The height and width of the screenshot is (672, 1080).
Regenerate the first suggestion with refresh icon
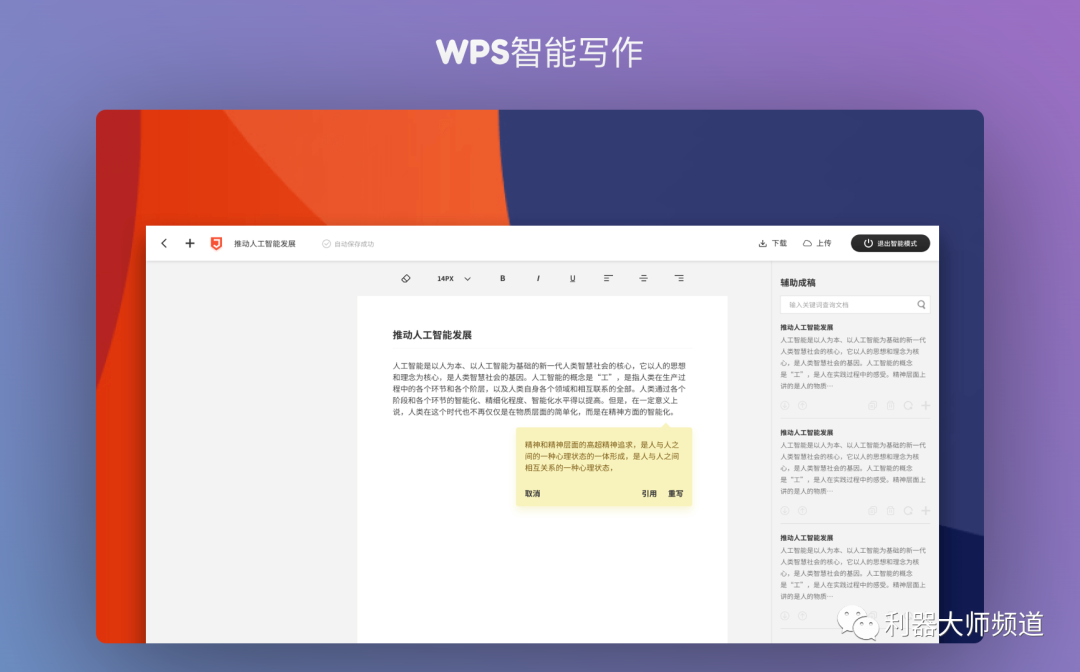[908, 405]
